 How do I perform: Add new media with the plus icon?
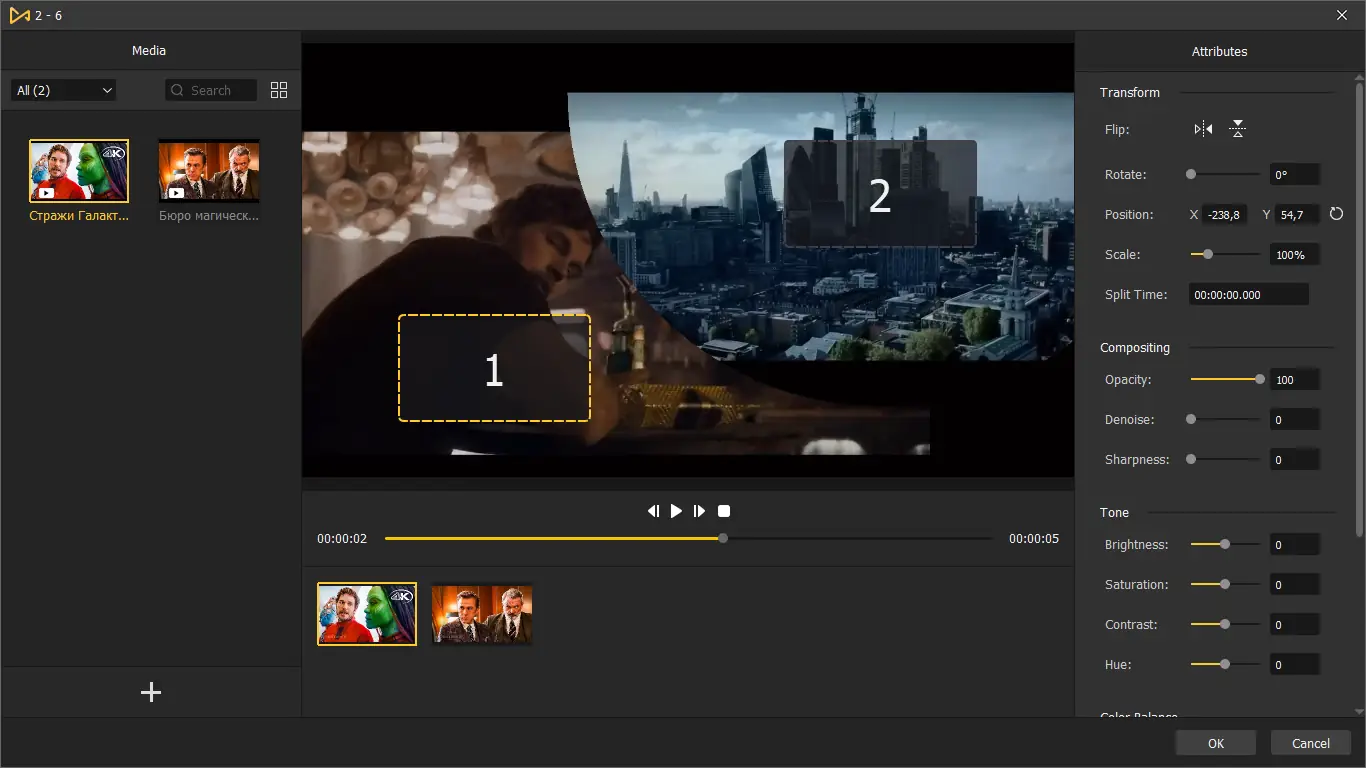point(151,692)
